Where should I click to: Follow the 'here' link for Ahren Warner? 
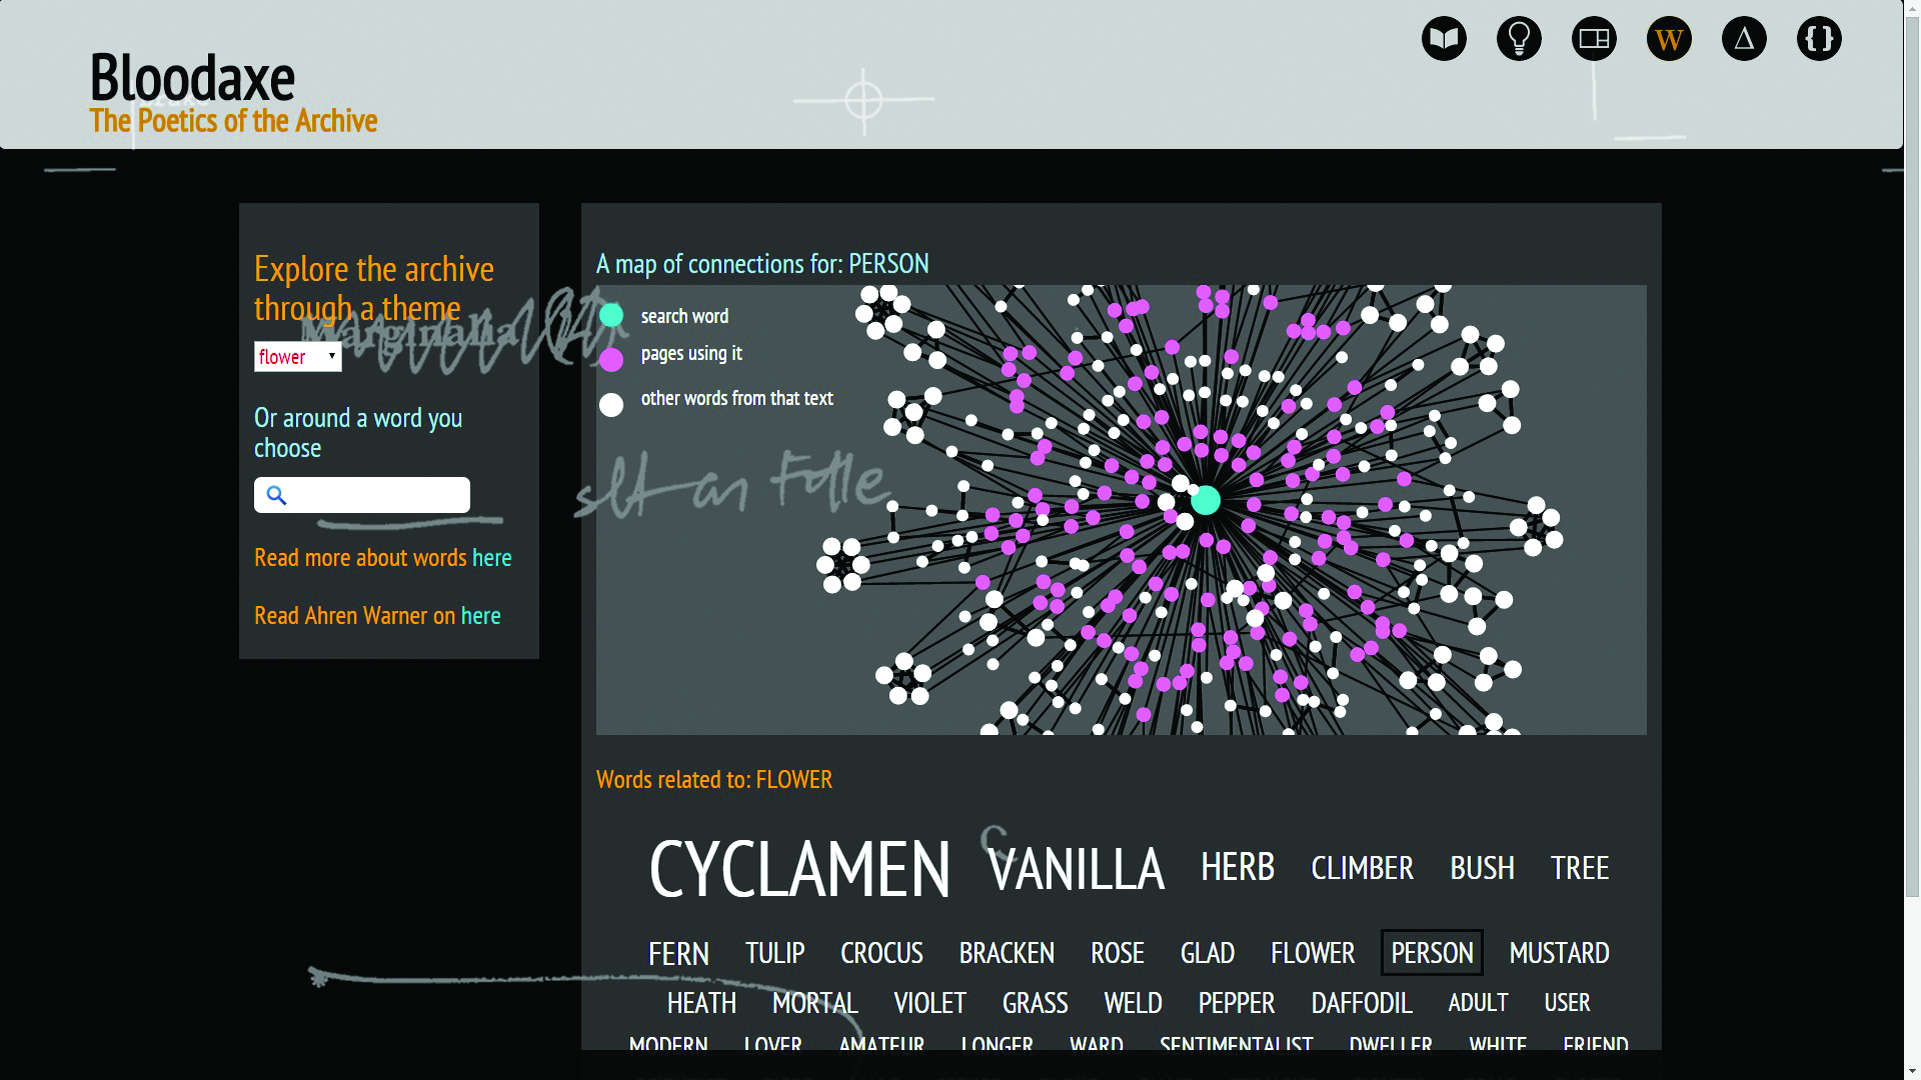pos(480,616)
